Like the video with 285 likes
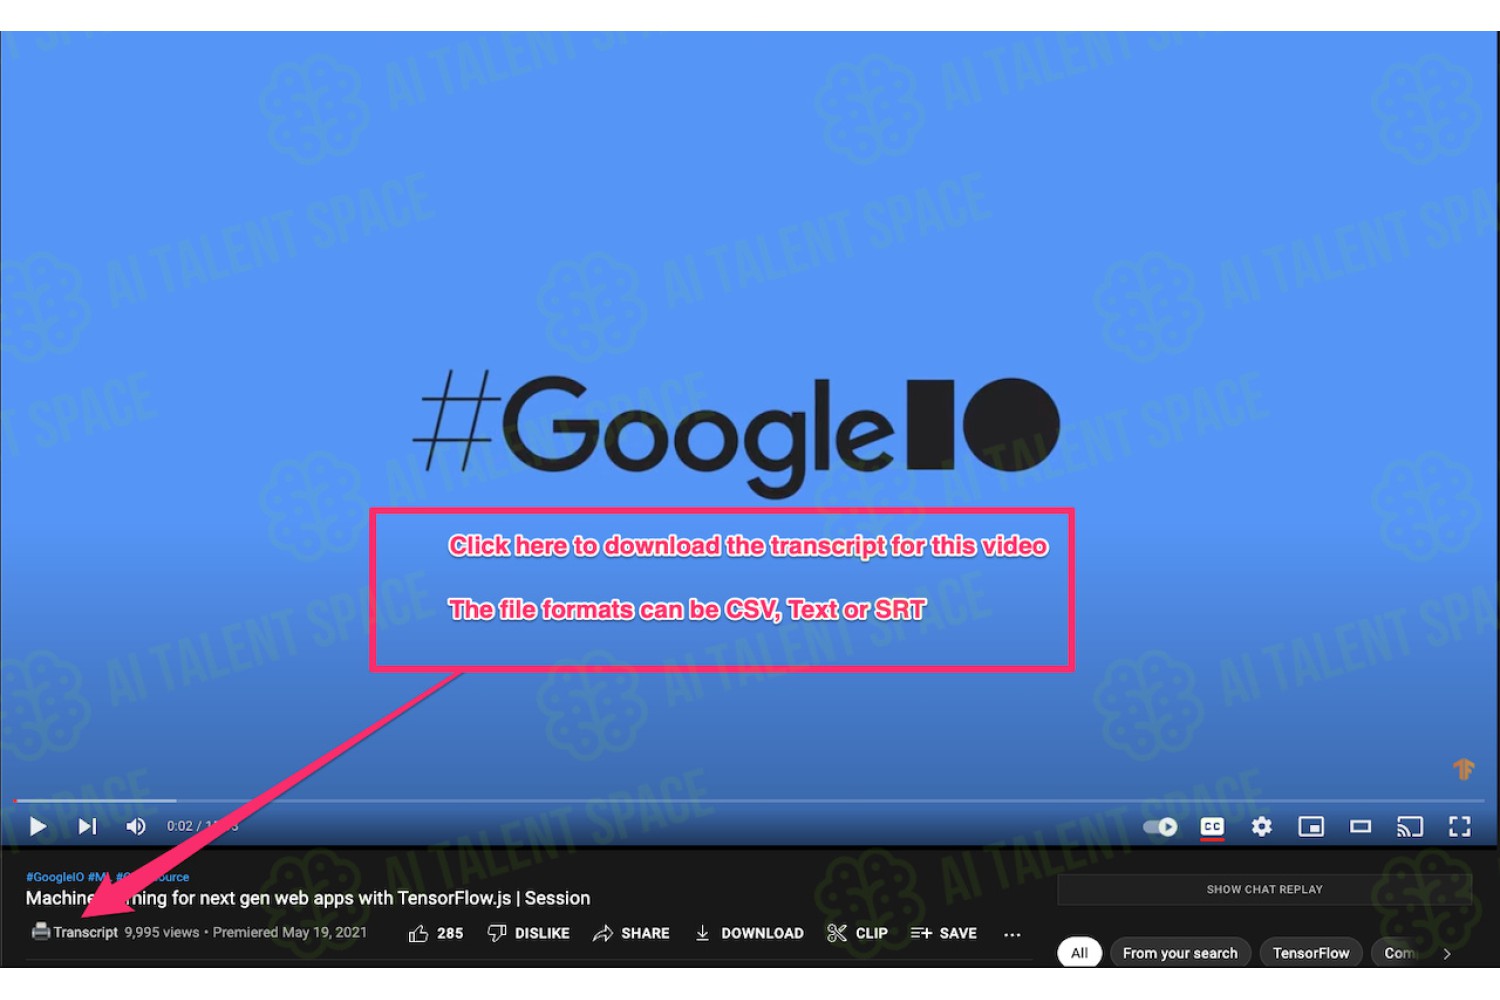 click(436, 933)
